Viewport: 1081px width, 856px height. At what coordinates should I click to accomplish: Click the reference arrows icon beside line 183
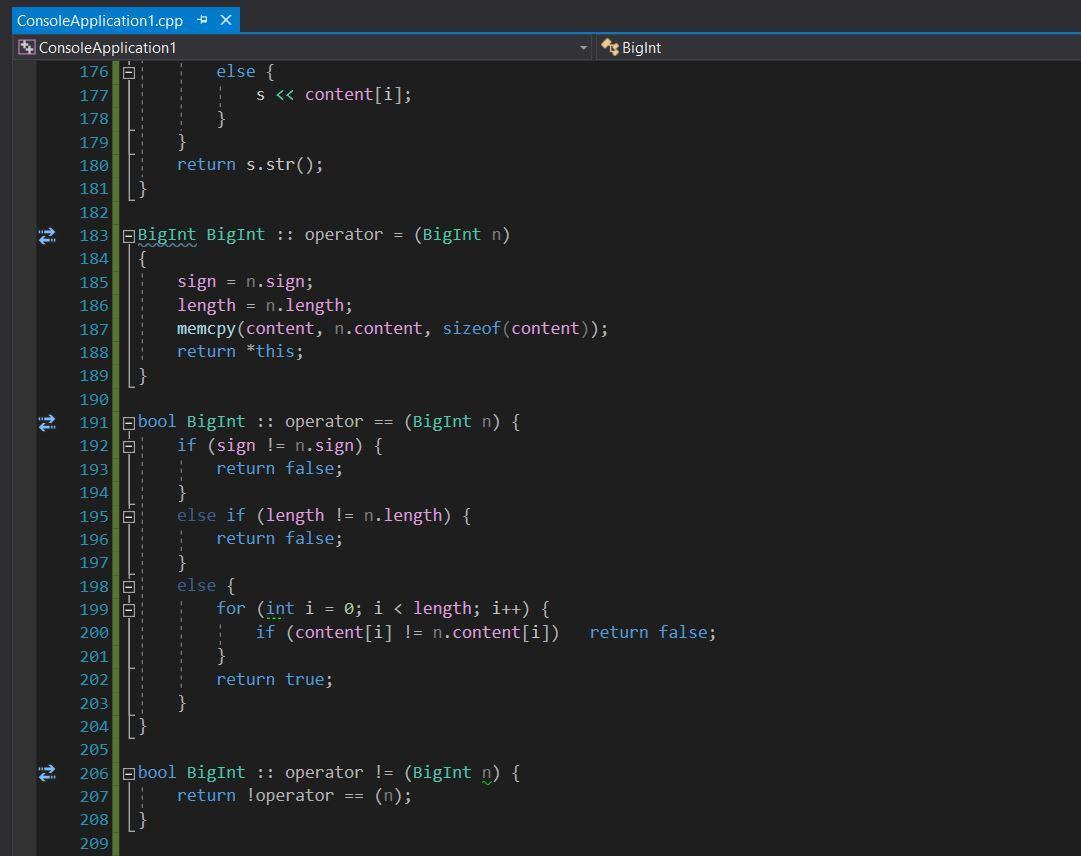coord(46,236)
